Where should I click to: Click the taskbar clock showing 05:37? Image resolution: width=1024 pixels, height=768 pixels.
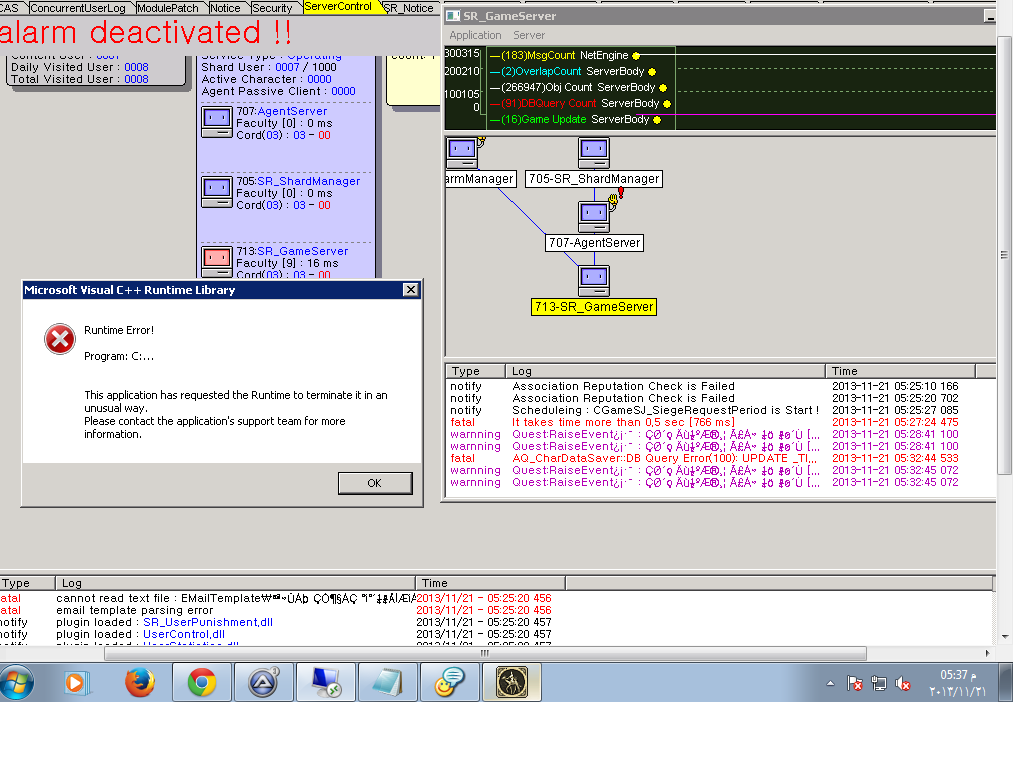coord(957,683)
